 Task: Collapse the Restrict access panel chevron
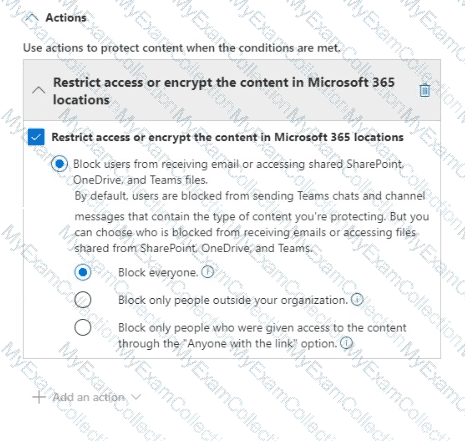coord(39,90)
